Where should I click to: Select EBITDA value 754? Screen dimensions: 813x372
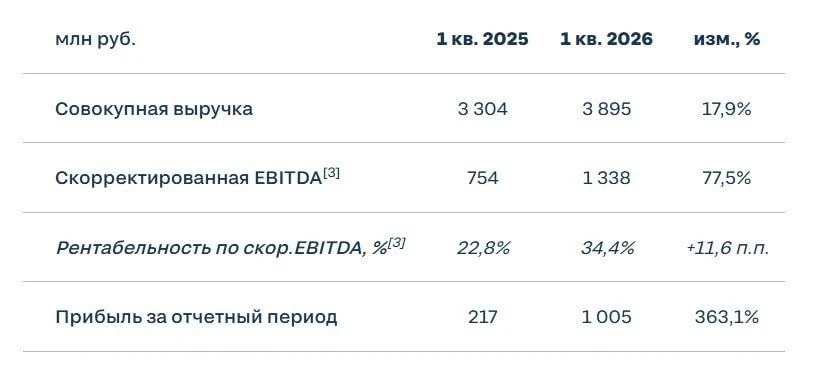click(x=483, y=178)
